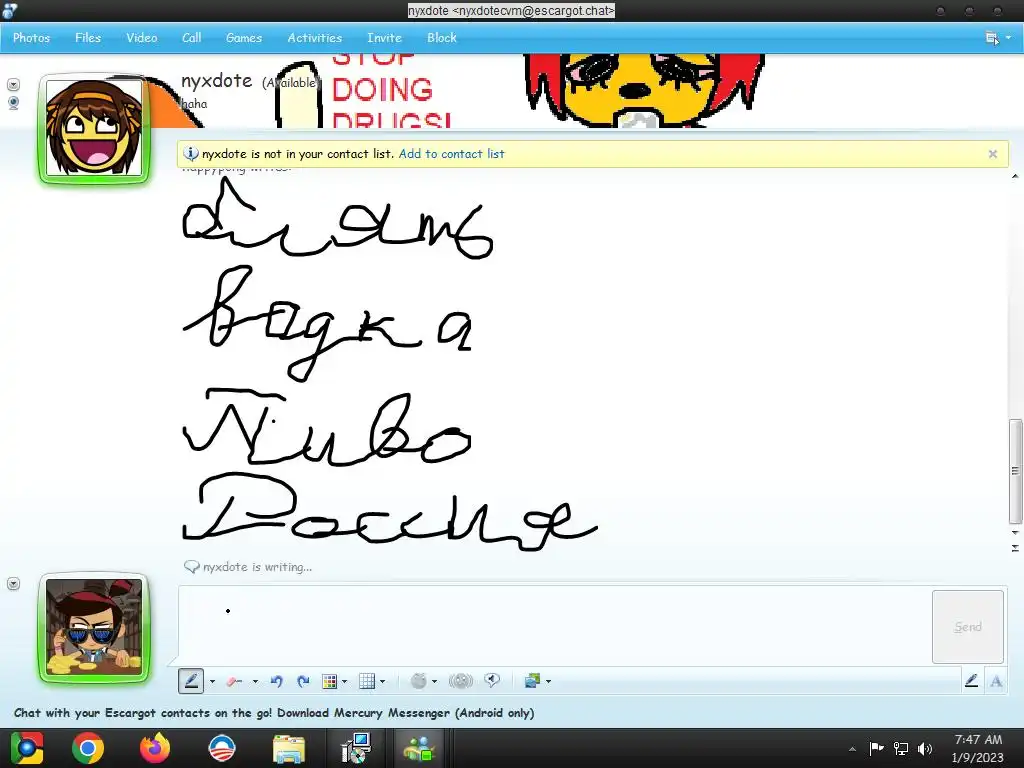Open the eraser size options arrow

255,682
